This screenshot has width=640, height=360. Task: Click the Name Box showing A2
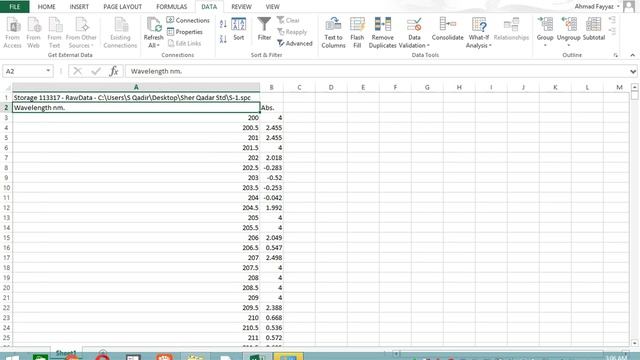tap(24, 71)
